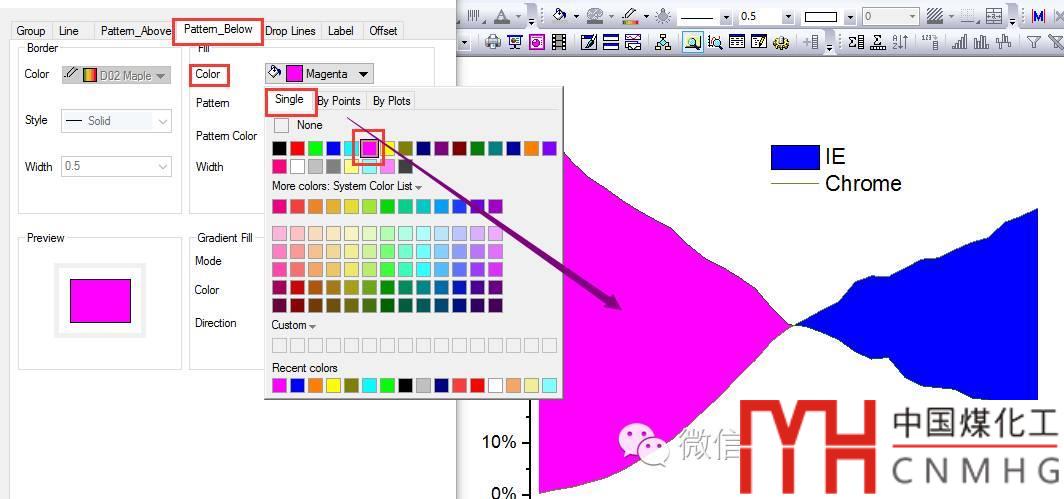Select the By Plots tab
Viewport: 1064px width, 499px height.
coord(392,101)
